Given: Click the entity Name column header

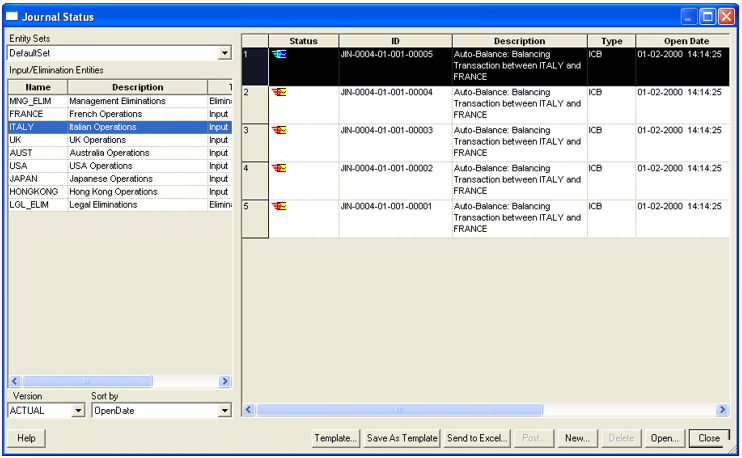Looking at the screenshot, I should tap(38, 87).
